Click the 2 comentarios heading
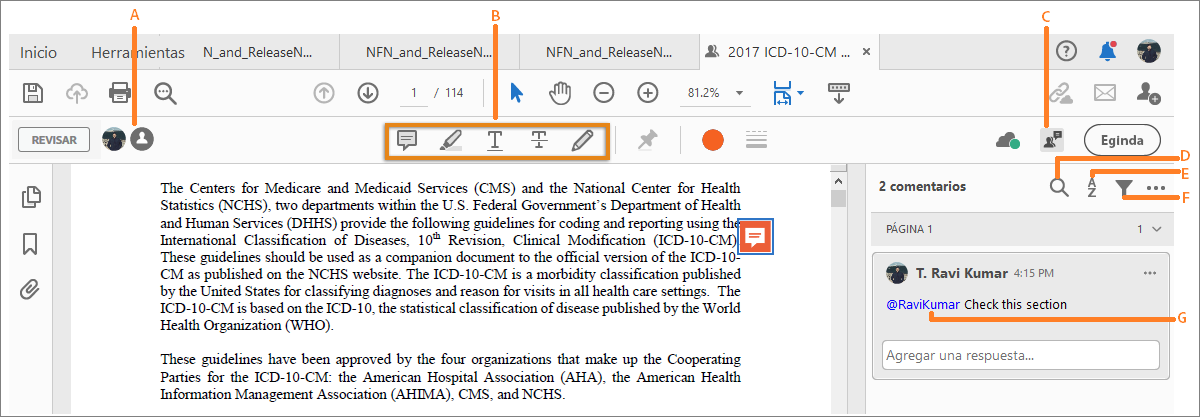Image resolution: width=1200 pixels, height=417 pixels. click(922, 186)
